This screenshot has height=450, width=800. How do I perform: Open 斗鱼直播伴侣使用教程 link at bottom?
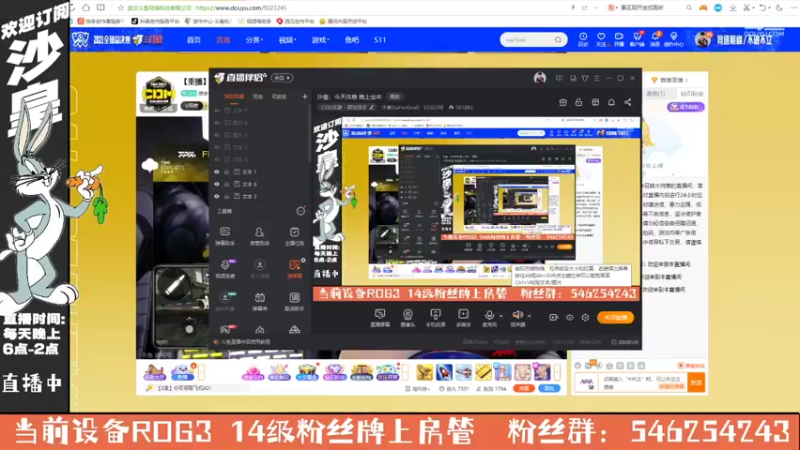[246, 342]
